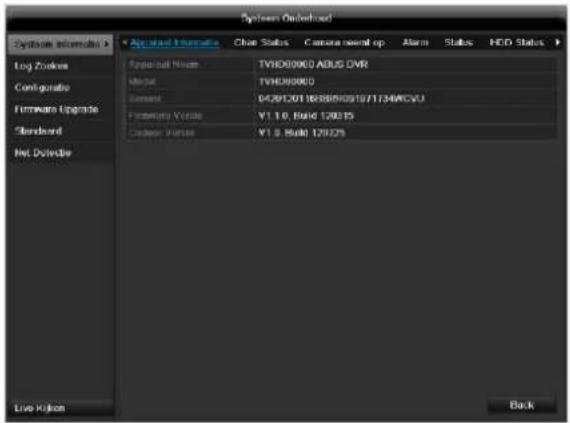
Task: Switch to the Apparaat Informatie tab
Action: coord(174,43)
